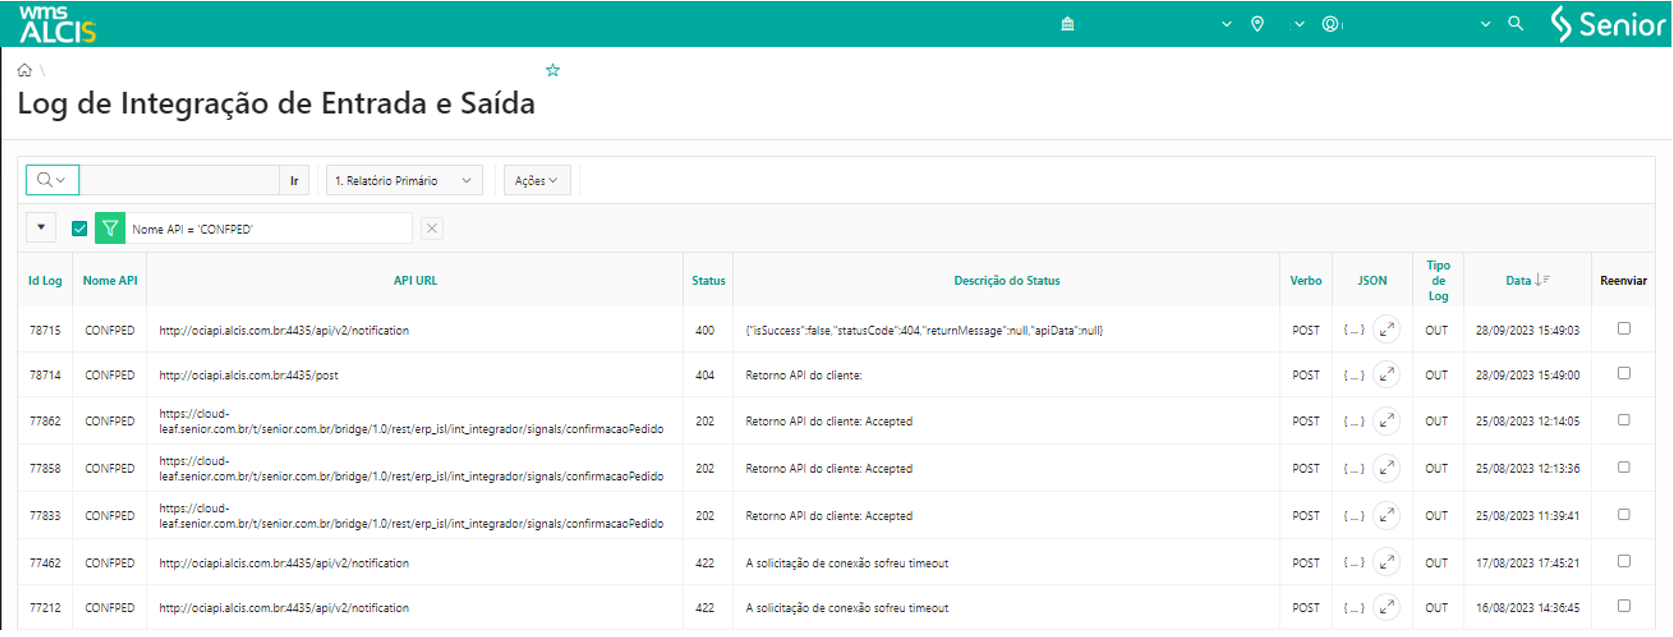Click the favorite star icon
The height and width of the screenshot is (637, 1673).
[553, 70]
